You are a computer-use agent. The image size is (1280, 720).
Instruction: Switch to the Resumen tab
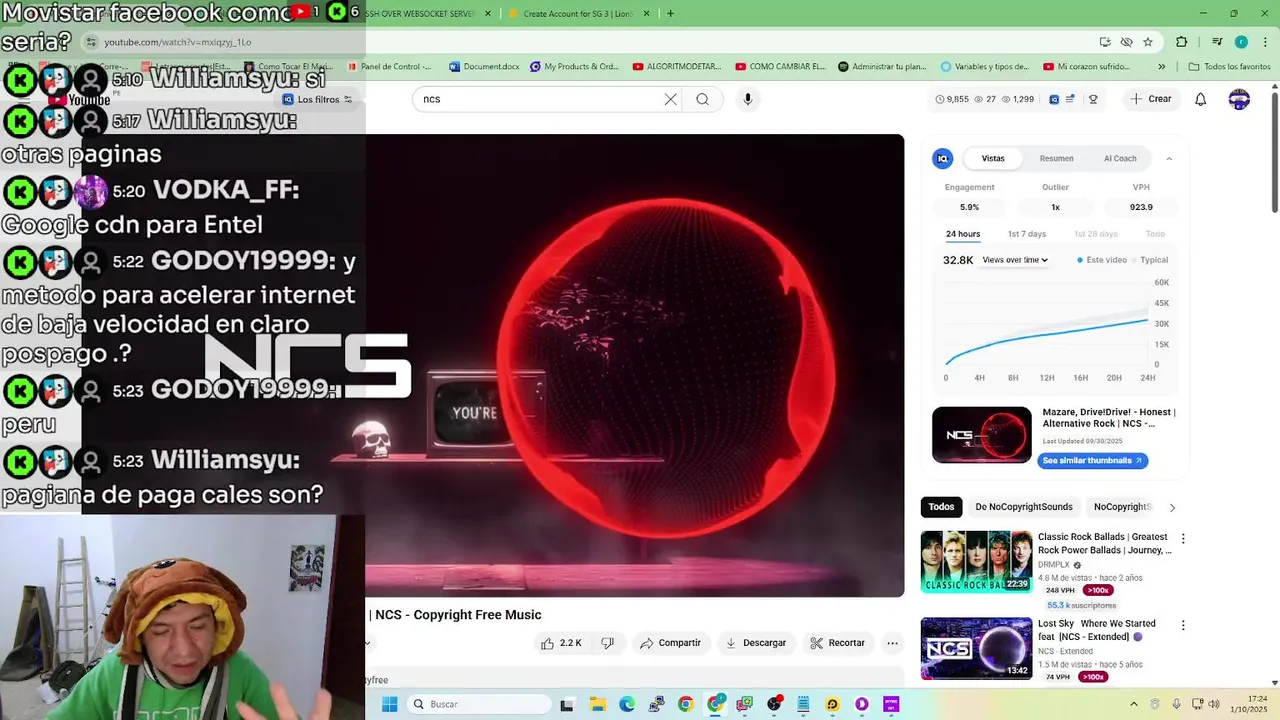click(x=1056, y=158)
